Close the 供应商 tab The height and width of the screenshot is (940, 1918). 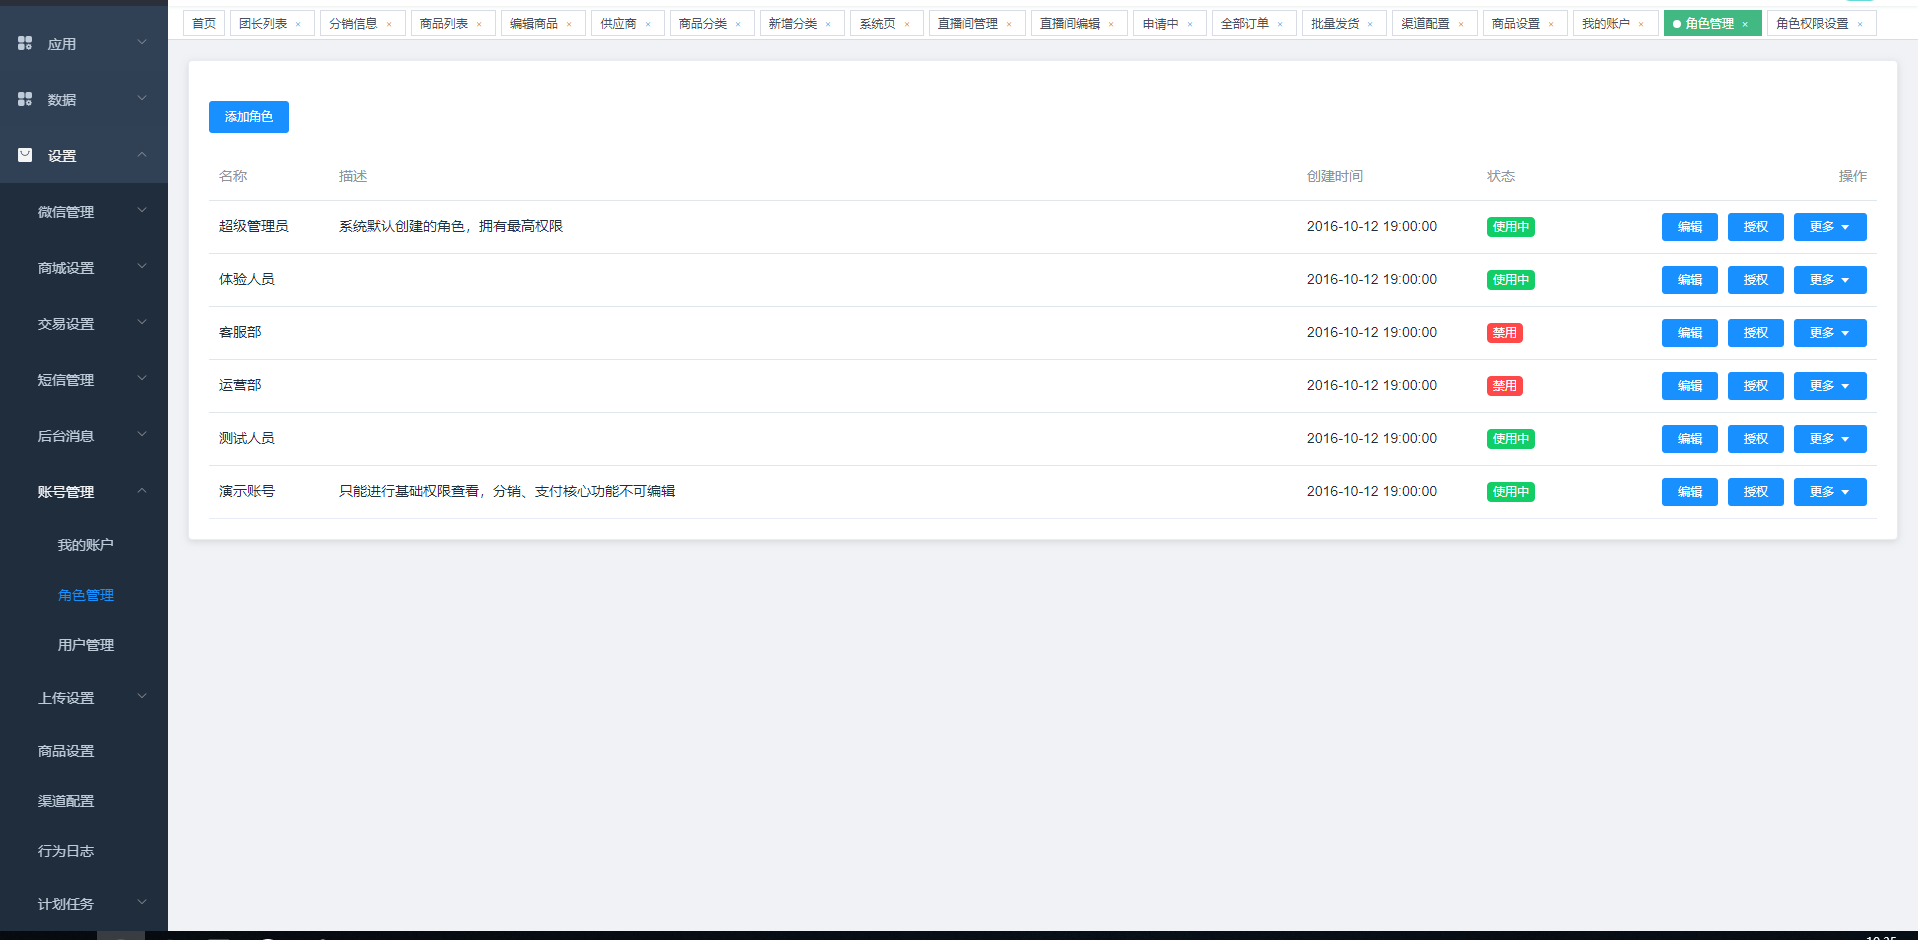[x=648, y=24]
